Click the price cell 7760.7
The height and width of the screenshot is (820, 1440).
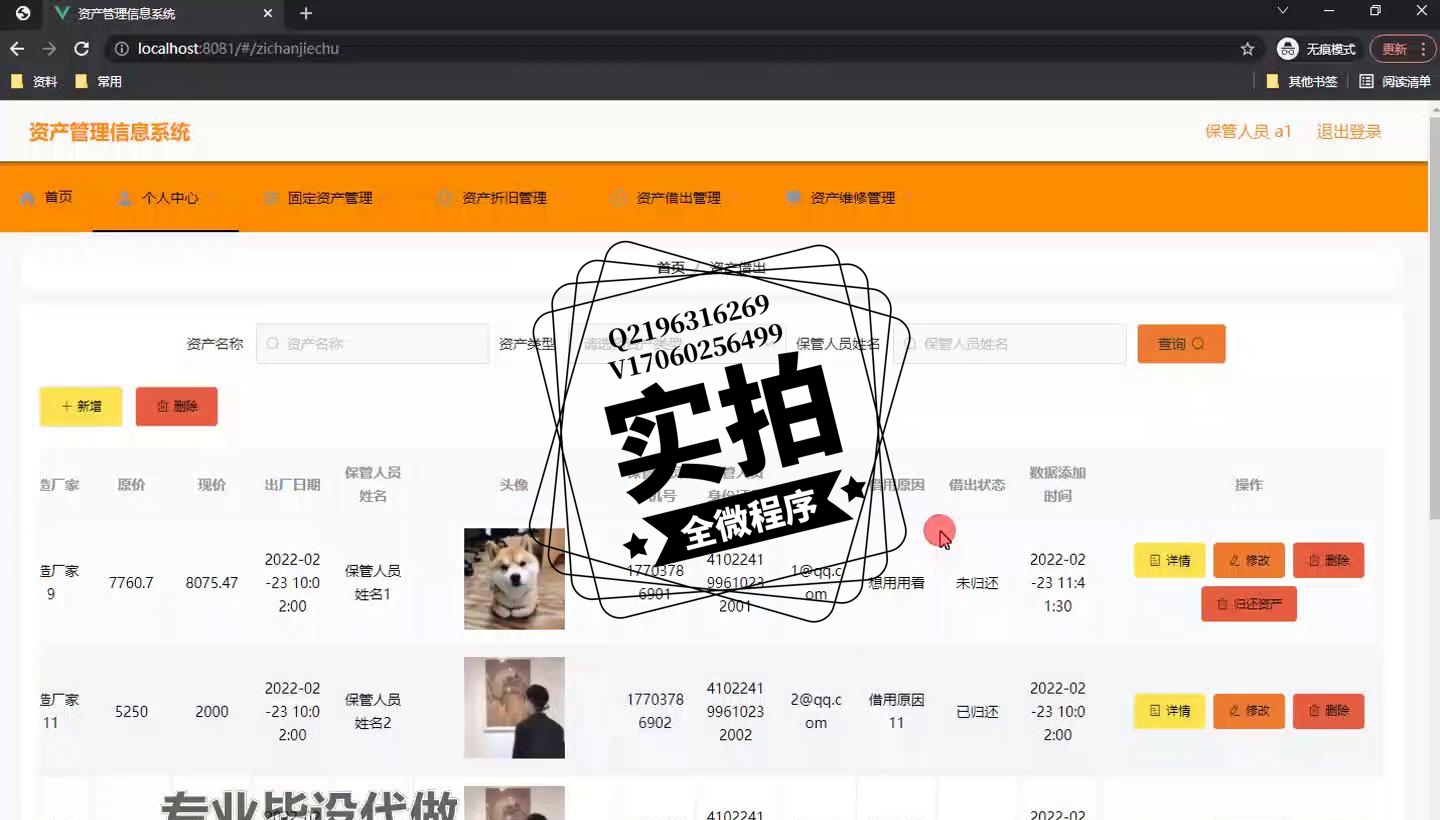coord(132,582)
